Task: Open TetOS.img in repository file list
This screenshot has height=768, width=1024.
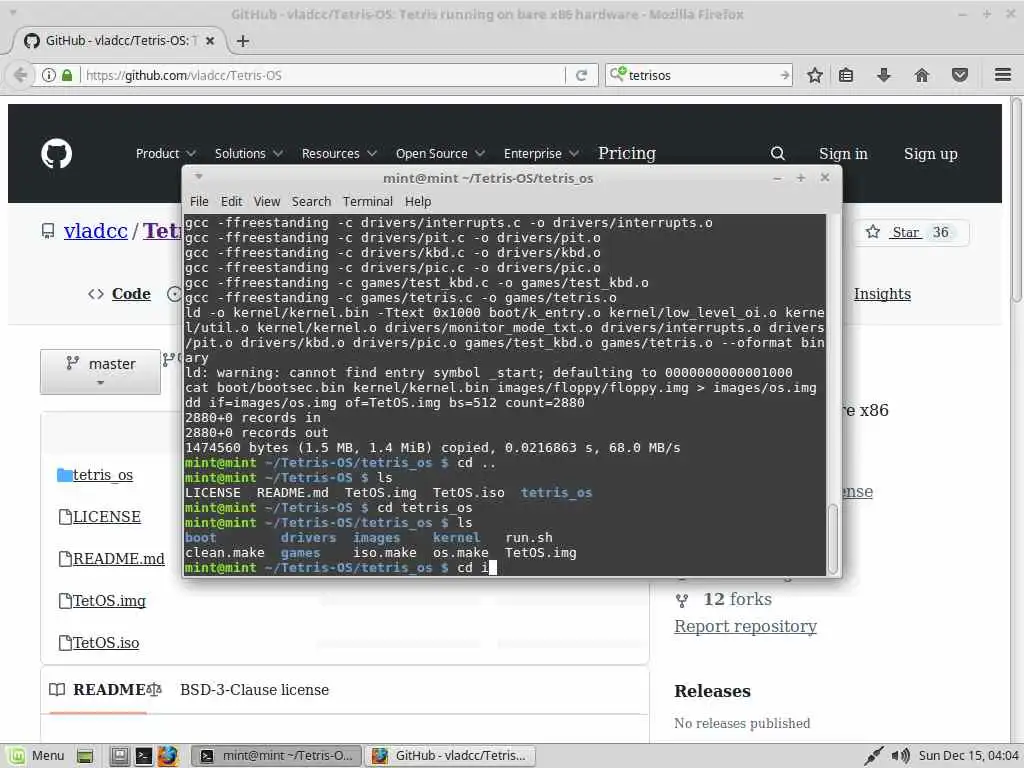Action: coord(109,600)
